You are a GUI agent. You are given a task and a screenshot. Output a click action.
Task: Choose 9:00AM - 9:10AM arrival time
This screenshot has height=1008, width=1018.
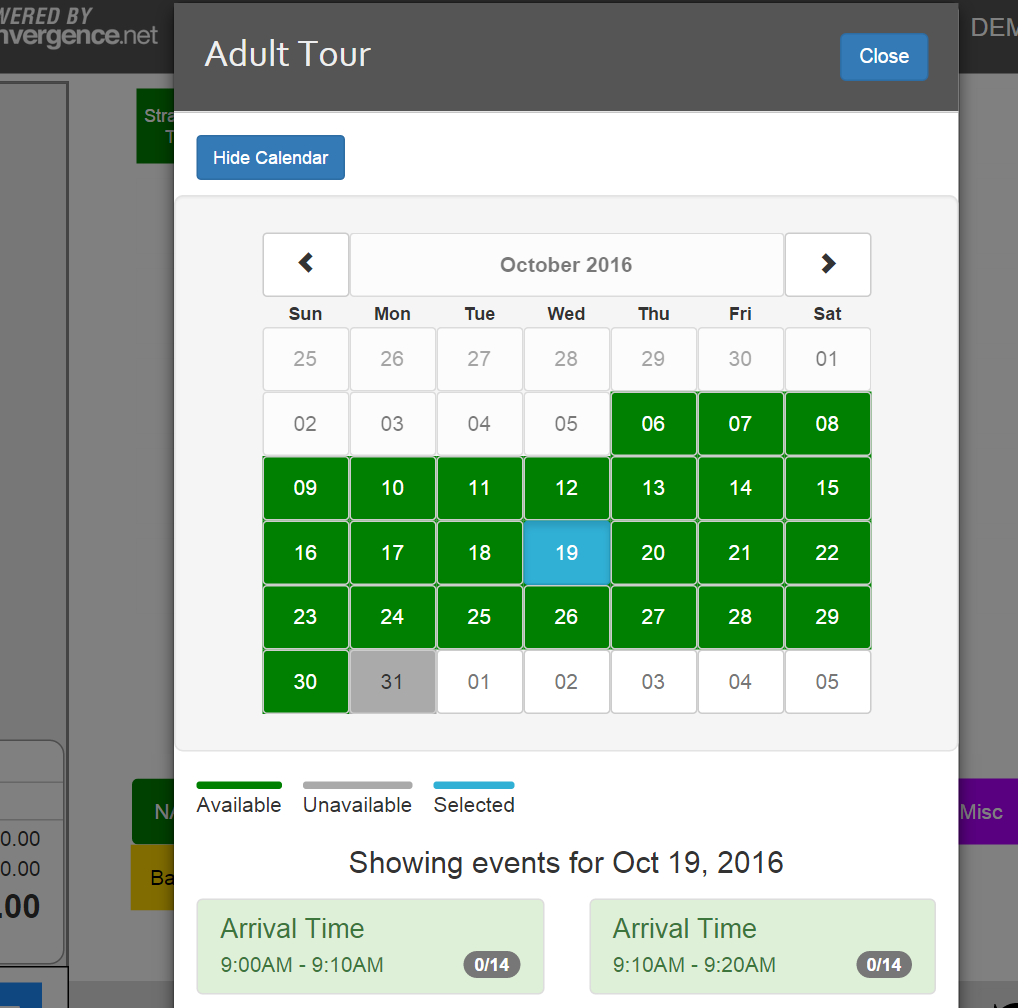pyautogui.click(x=370, y=946)
